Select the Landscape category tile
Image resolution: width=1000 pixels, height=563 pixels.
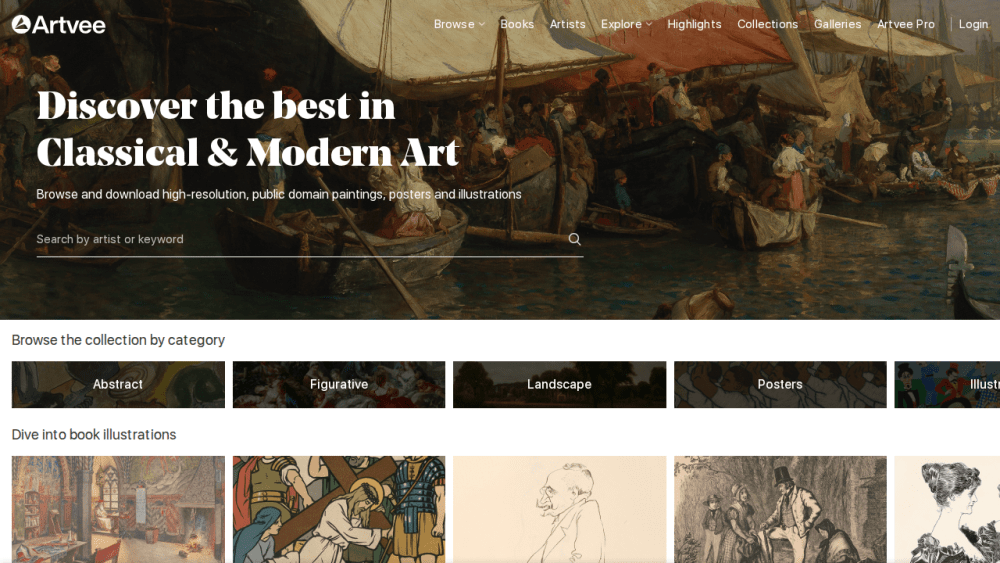[x=559, y=384]
